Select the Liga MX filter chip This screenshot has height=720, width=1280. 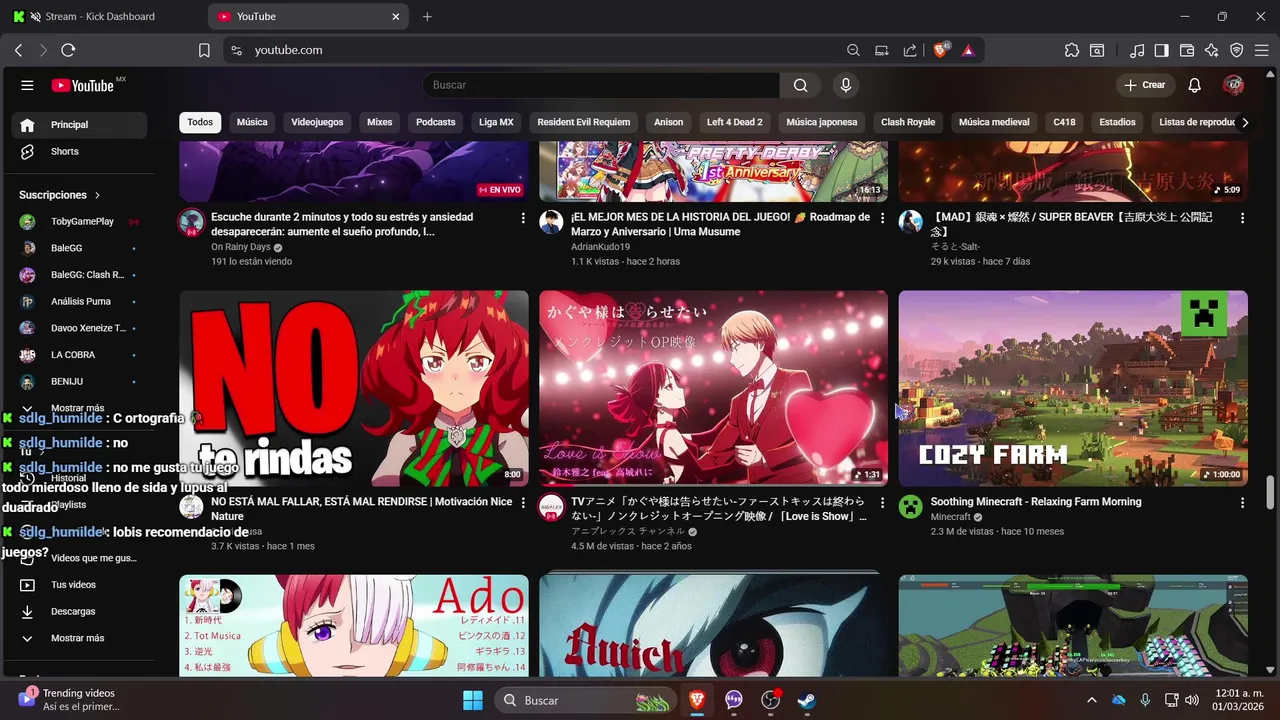(x=496, y=122)
